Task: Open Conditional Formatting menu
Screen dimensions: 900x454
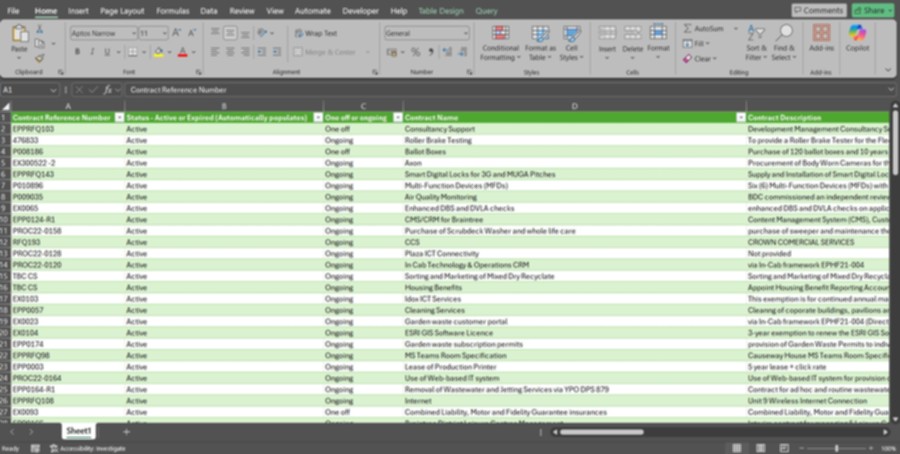Action: point(501,43)
